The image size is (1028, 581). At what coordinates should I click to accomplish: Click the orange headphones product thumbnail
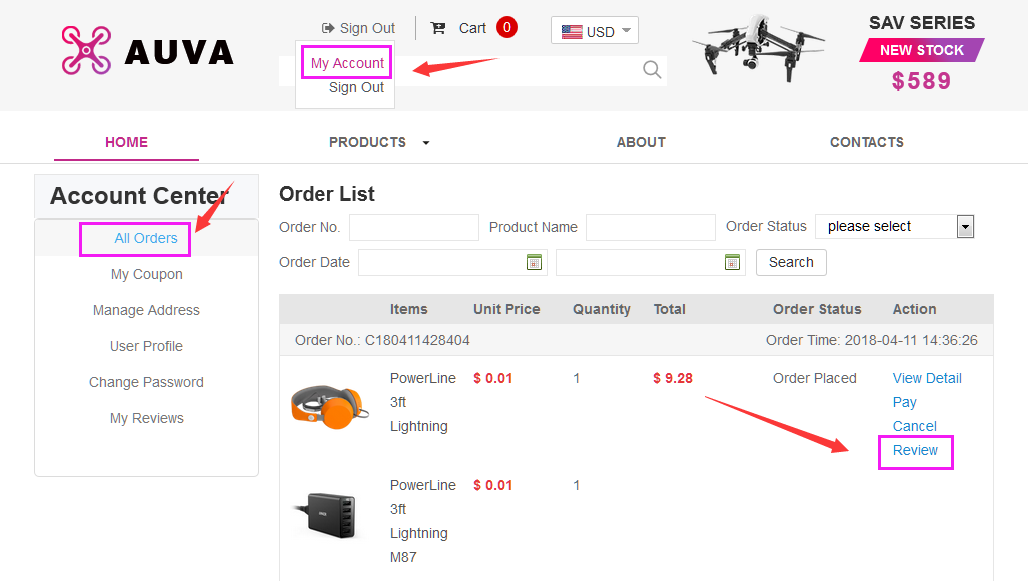point(323,403)
